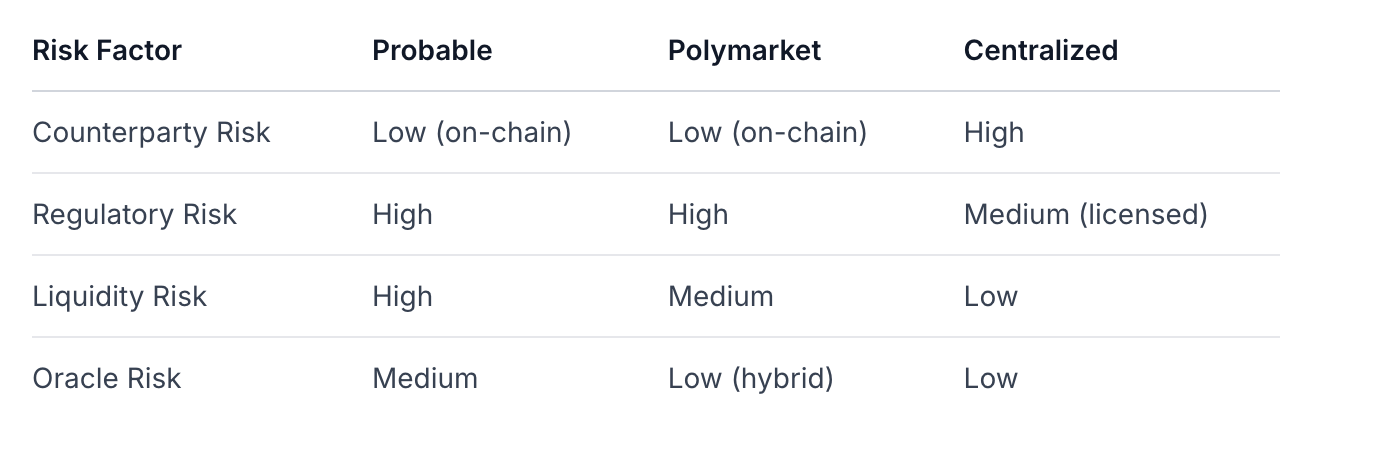Screen dimensions: 1392x452
Task: Click Centralized's Liquidity Risk value
Action: 990,297
